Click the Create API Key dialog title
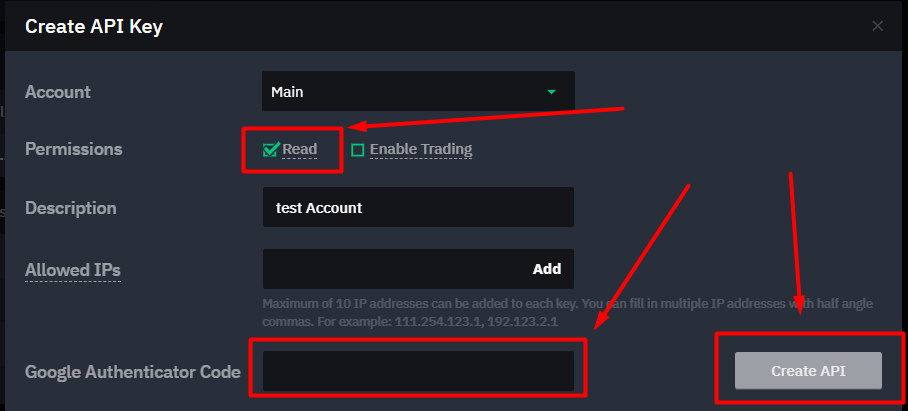This screenshot has height=411, width=908. coord(93,27)
